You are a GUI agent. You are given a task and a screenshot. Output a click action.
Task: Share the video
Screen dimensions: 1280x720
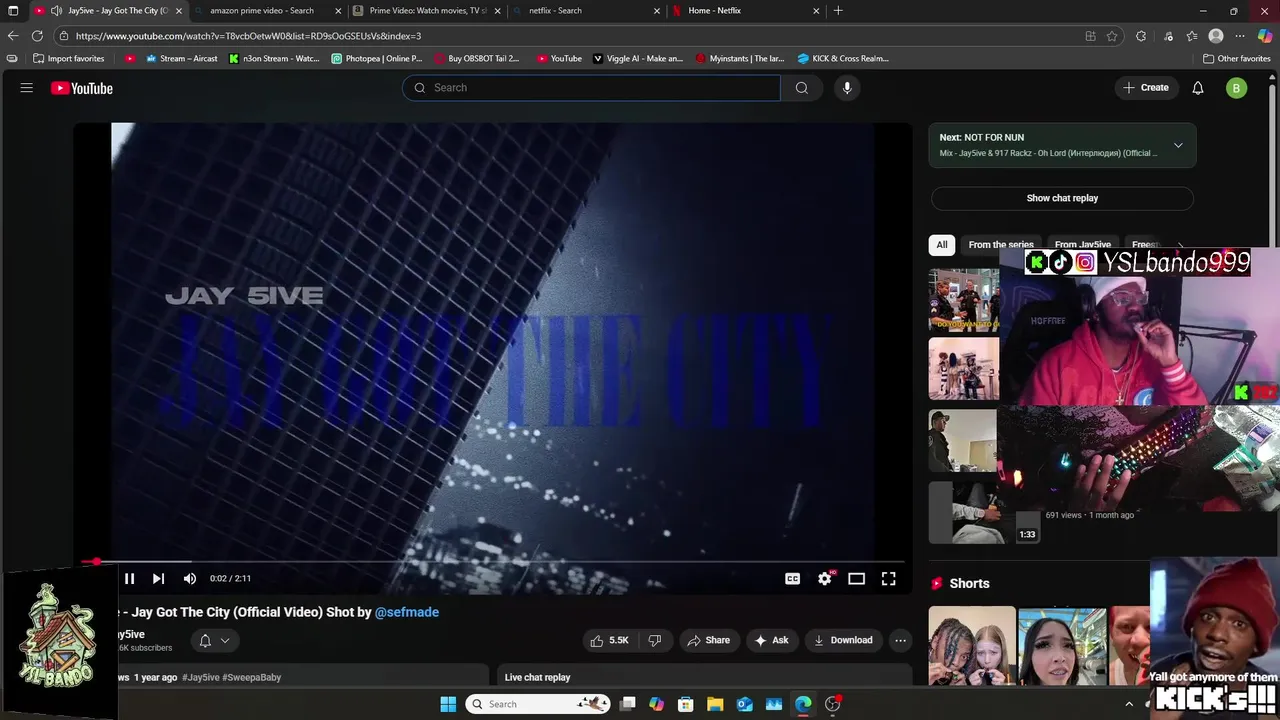tap(708, 640)
